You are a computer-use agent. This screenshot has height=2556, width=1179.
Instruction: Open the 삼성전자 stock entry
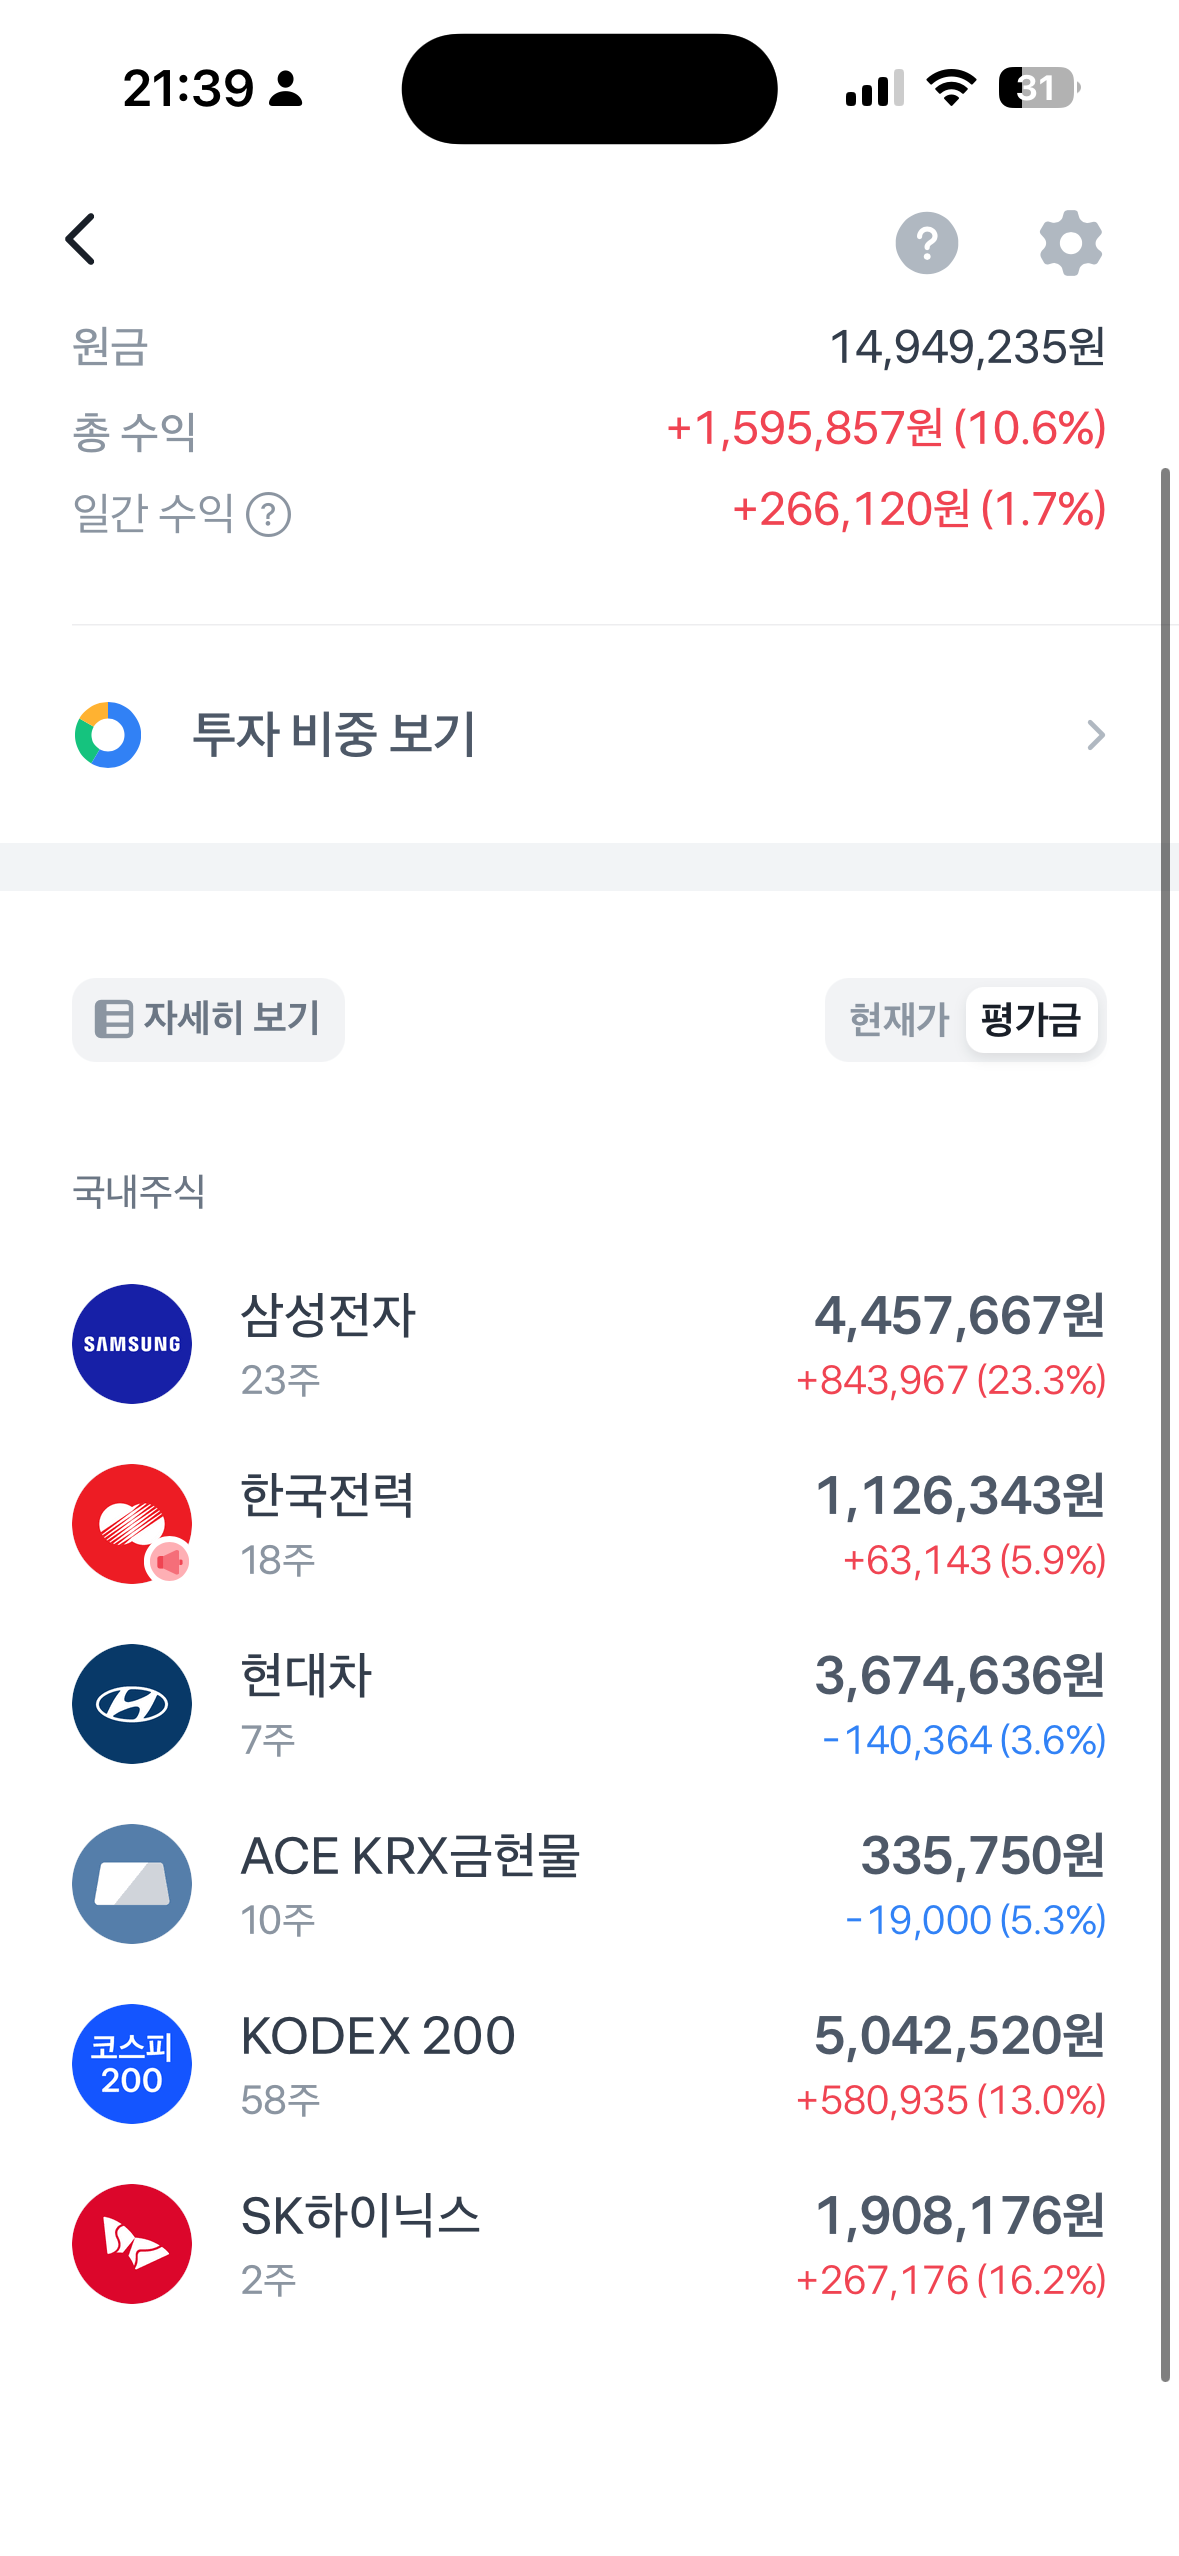pos(589,1344)
